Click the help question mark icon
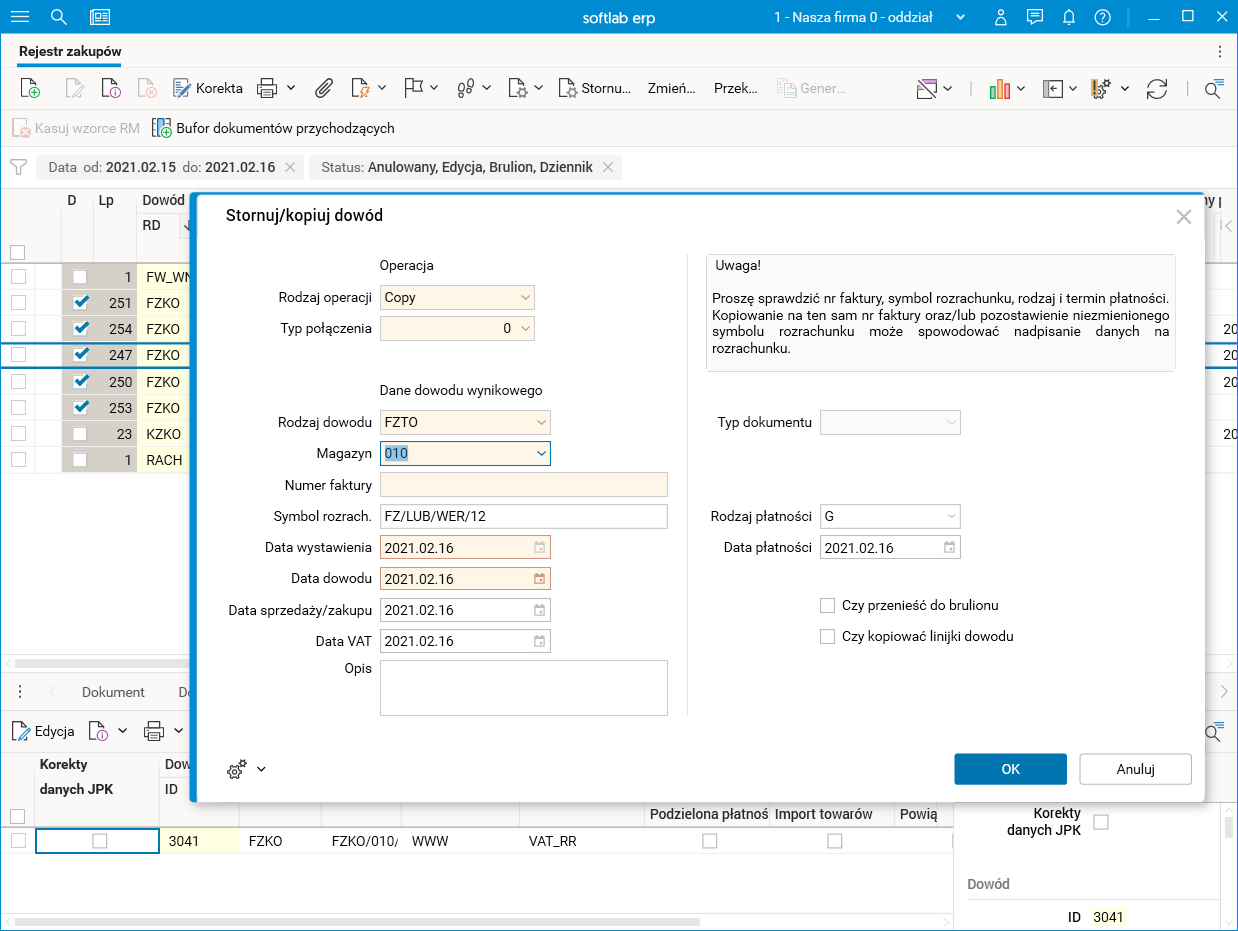The image size is (1238, 931). [1102, 17]
